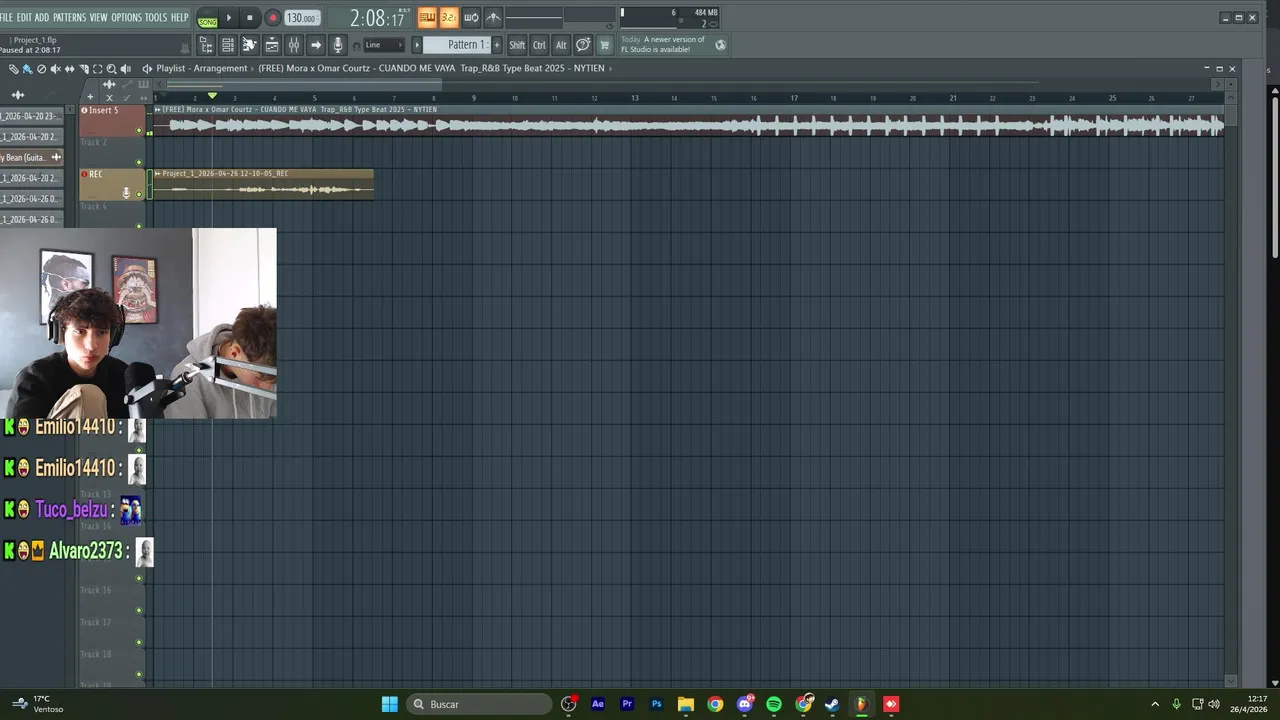Image resolution: width=1280 pixels, height=720 pixels.
Task: Click the globe icon beside update notice
Action: click(720, 45)
